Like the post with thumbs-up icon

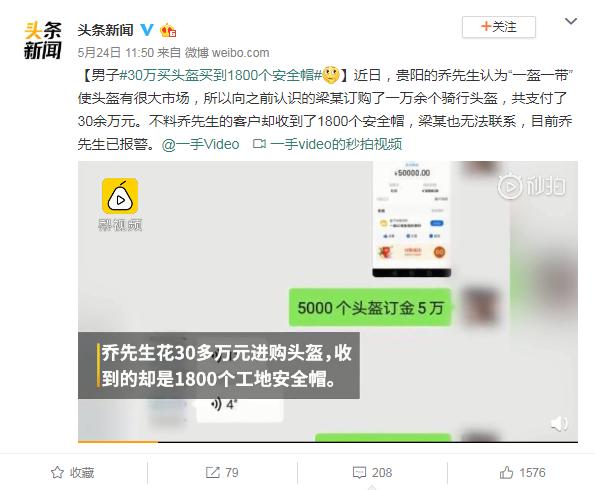tap(522, 473)
